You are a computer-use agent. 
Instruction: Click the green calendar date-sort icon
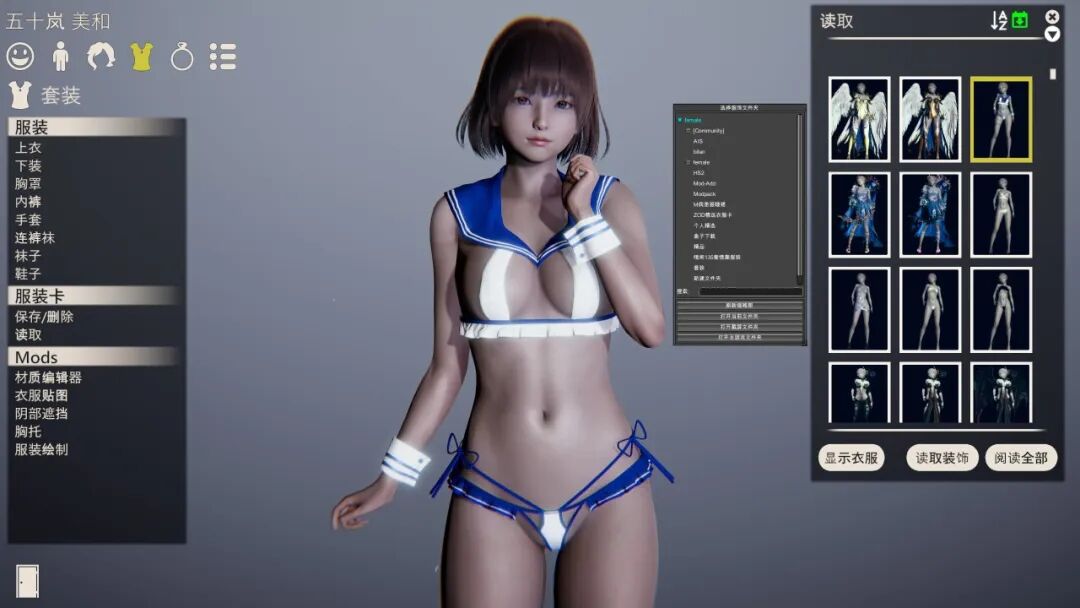pyautogui.click(x=1020, y=20)
